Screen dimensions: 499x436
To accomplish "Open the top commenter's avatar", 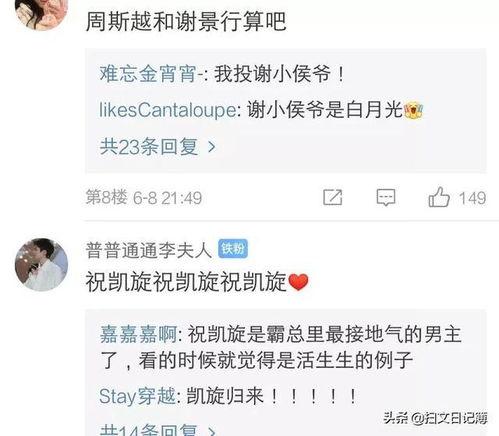I will point(42,13).
